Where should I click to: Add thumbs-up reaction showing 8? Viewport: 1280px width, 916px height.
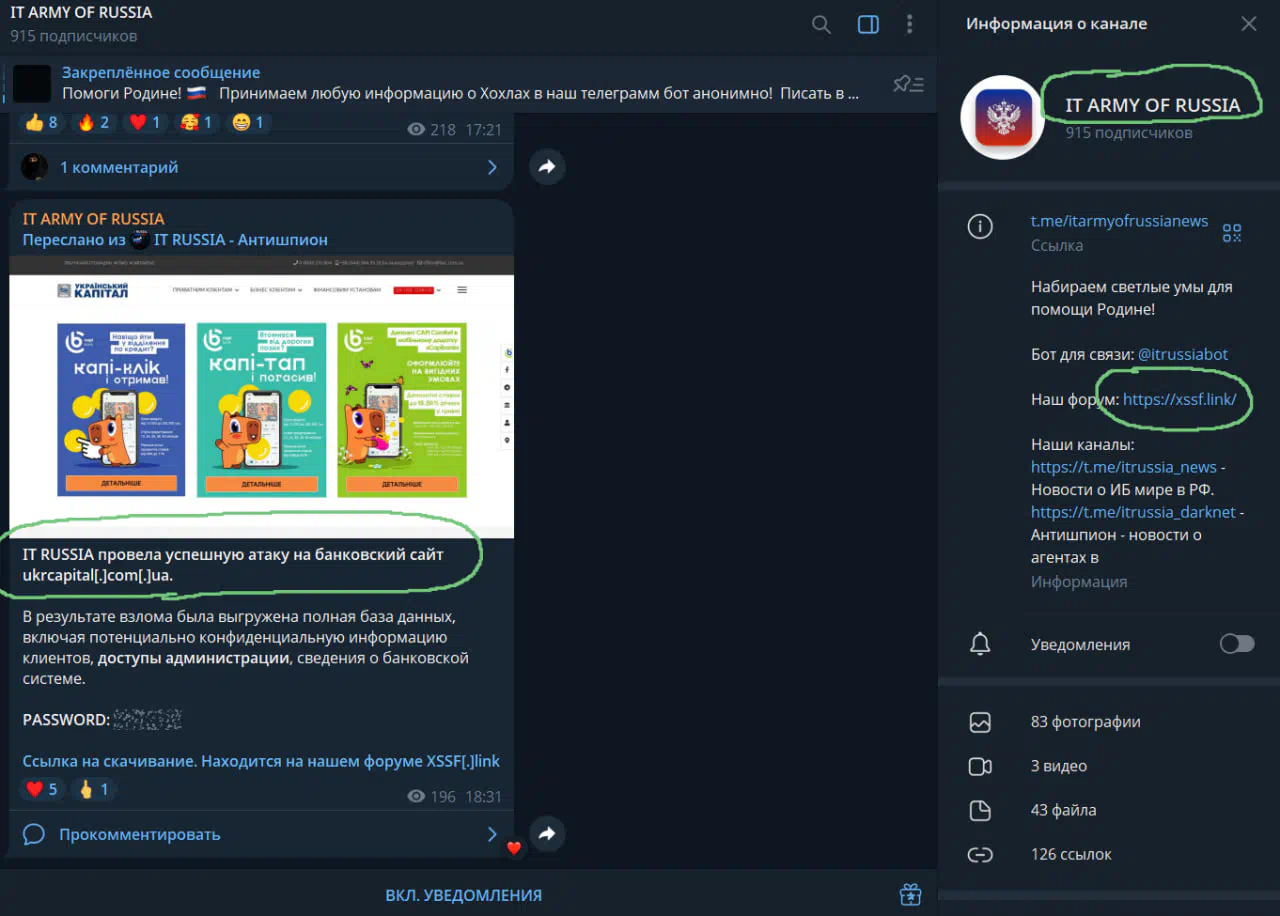[41, 123]
